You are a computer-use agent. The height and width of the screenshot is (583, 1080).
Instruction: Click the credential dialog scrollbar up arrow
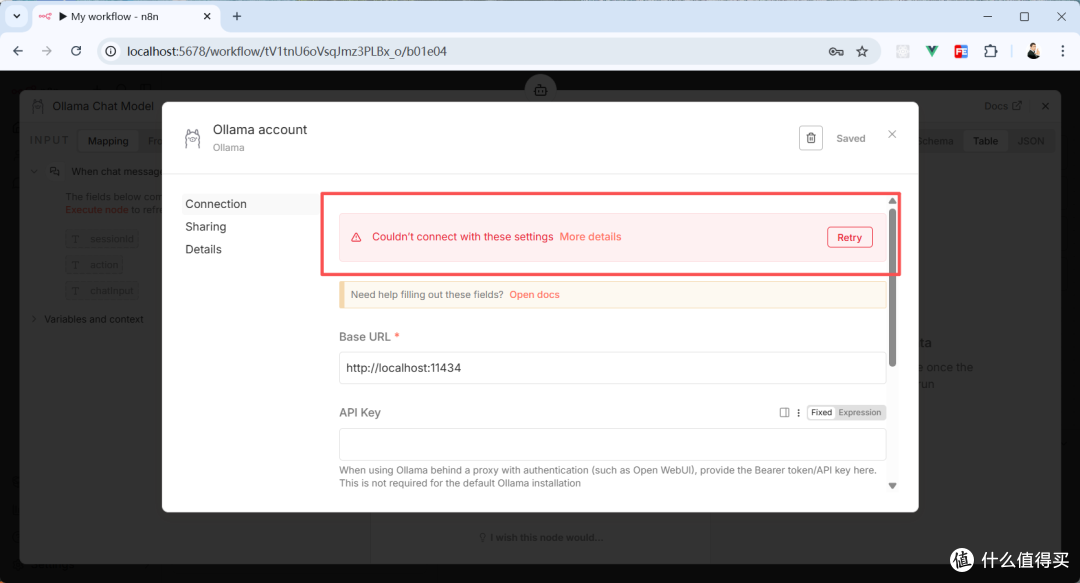pos(893,201)
